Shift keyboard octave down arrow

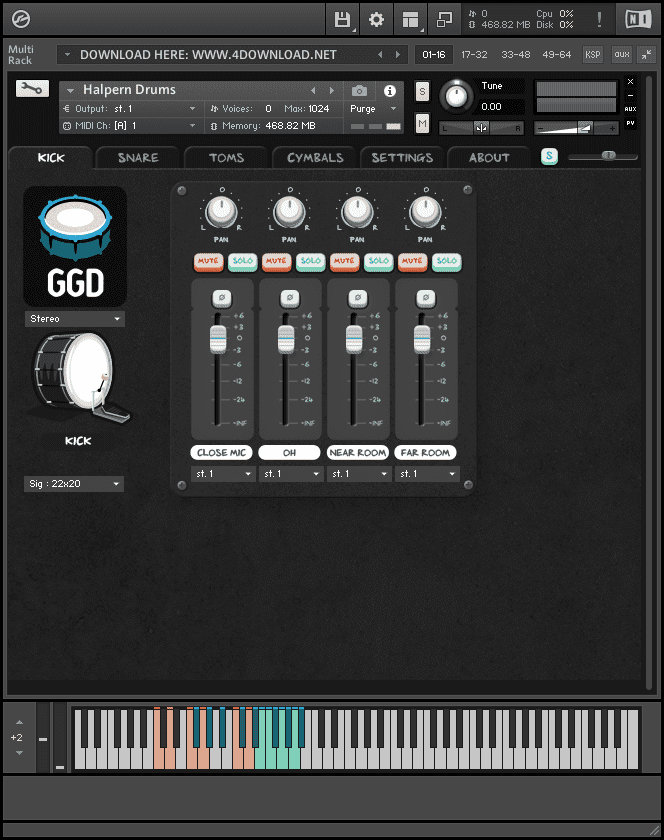pos(19,753)
